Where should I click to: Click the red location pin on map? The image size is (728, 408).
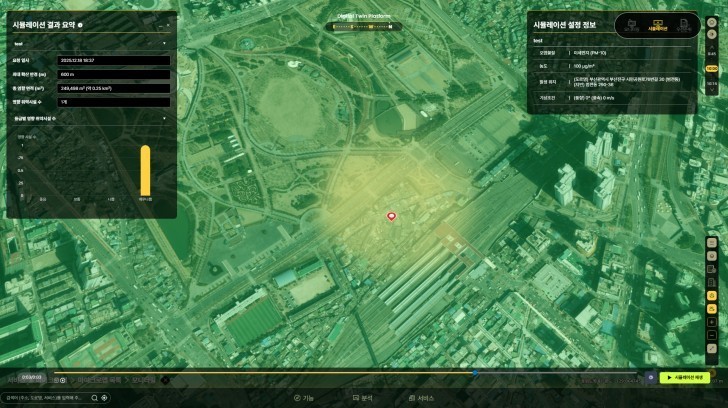tap(391, 216)
